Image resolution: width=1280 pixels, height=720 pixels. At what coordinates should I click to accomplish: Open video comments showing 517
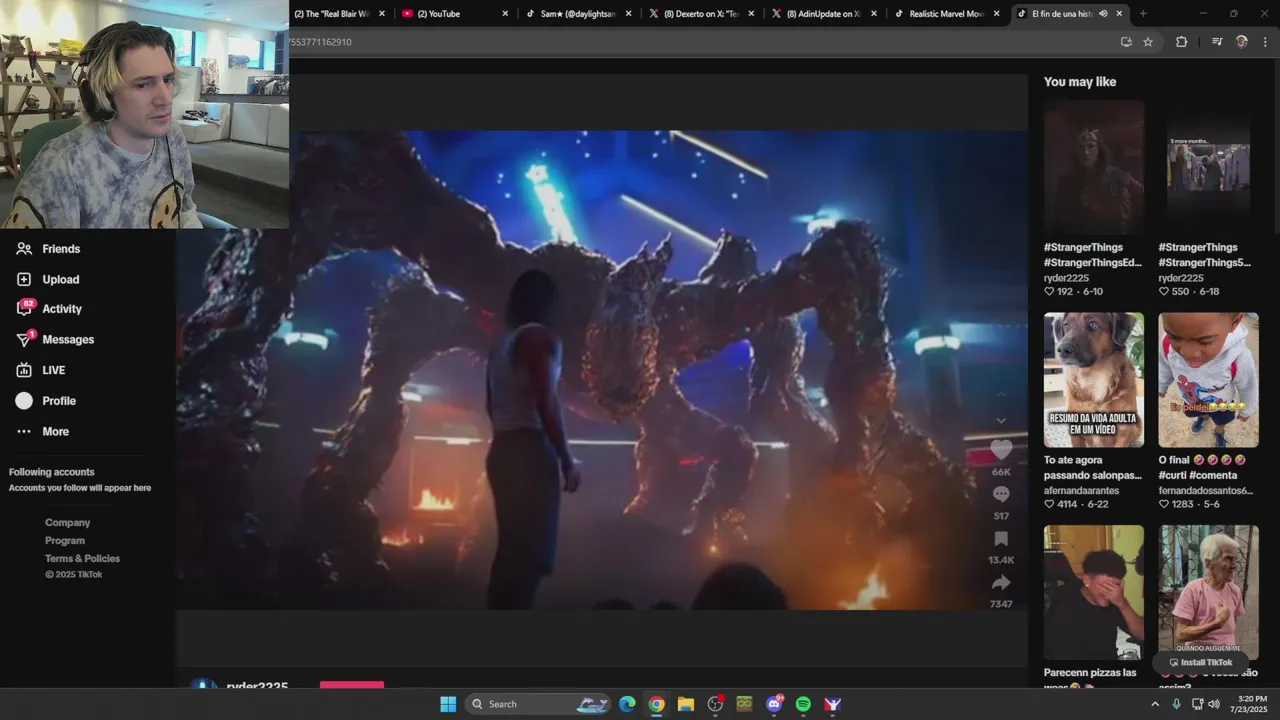click(x=1001, y=494)
